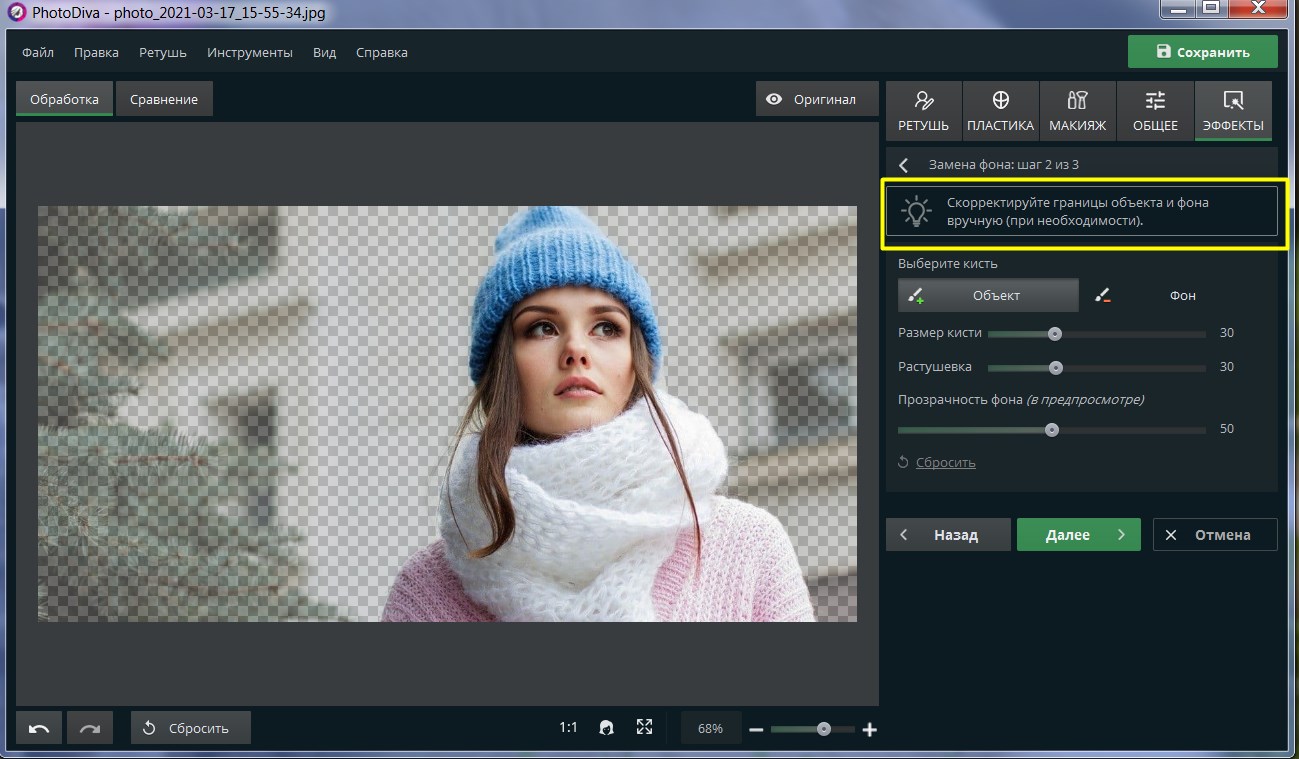The width and height of the screenshot is (1299, 759).
Task: Go back using the chevron beside Замена фона
Action: [904, 165]
